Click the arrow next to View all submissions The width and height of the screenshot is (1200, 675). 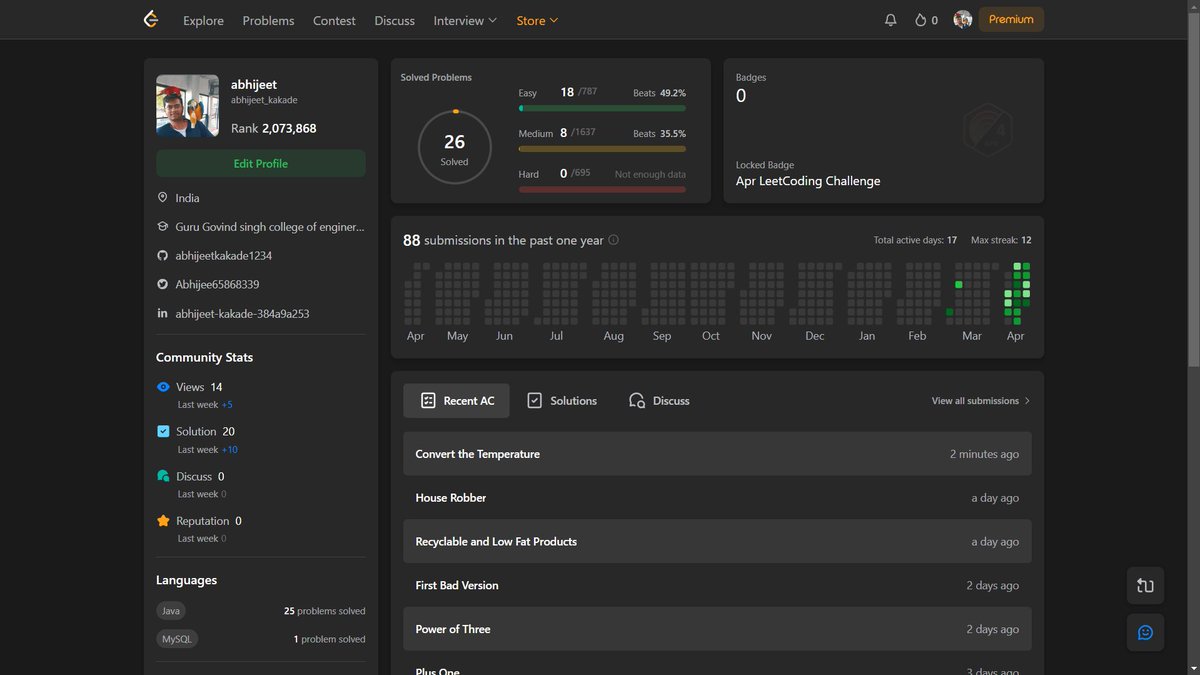1027,401
